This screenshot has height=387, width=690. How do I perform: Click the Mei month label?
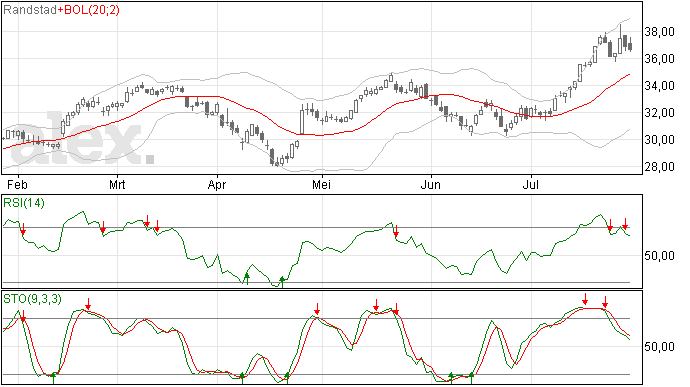(321, 184)
